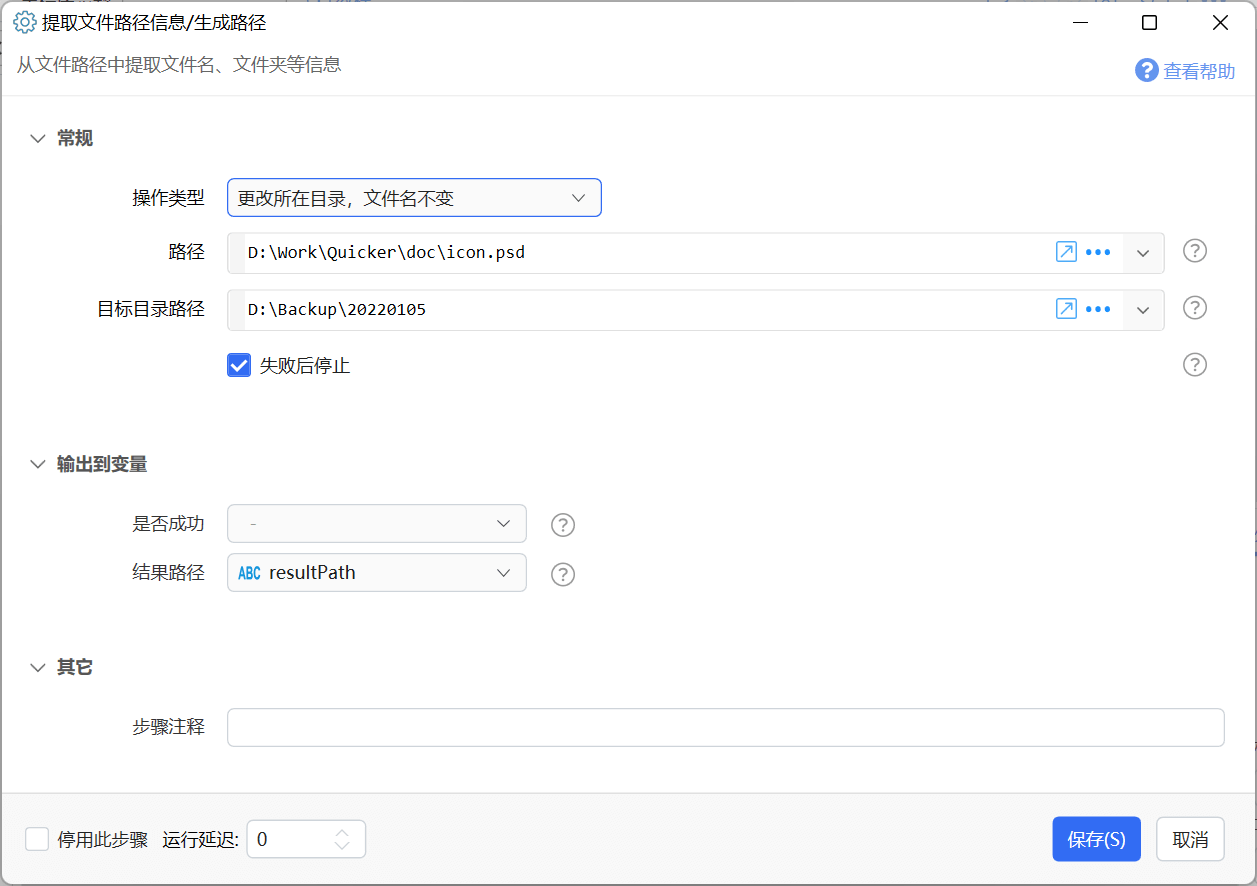The width and height of the screenshot is (1257, 886).
Task: Click the help icon next to 失败后停止
Action: pos(1194,365)
